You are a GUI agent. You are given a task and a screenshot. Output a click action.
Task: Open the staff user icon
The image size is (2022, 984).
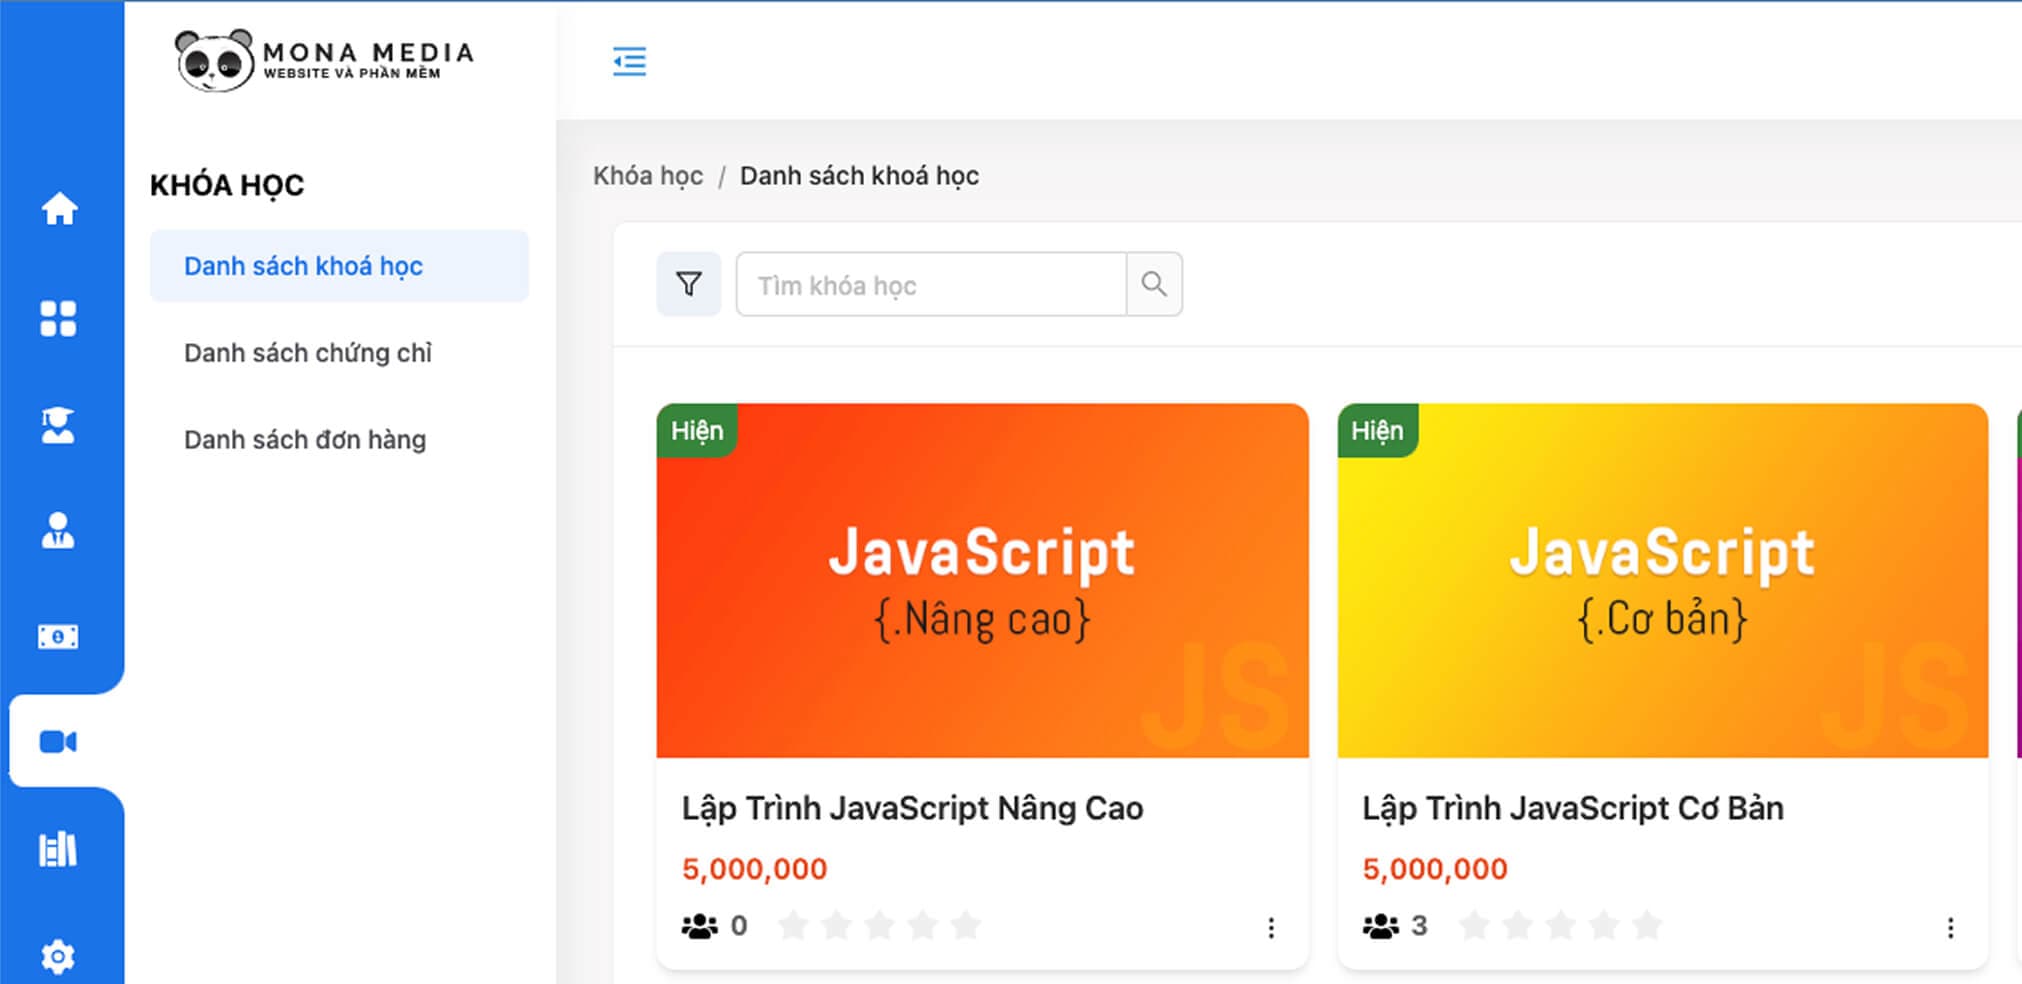[58, 531]
